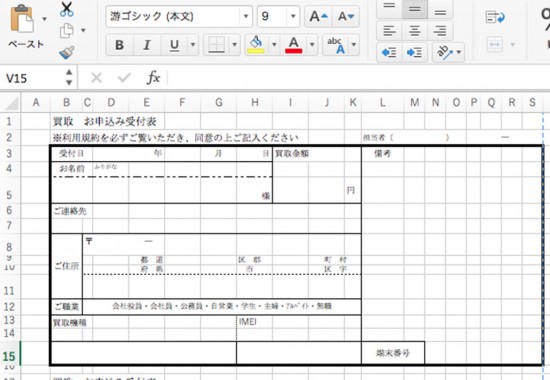
Task: Click the 受付日 cell
Action: (x=72, y=154)
